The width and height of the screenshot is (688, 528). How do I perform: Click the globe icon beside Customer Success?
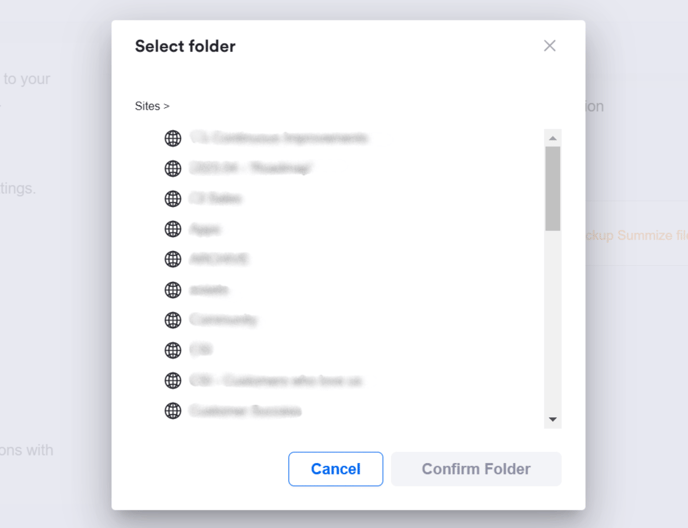(173, 411)
